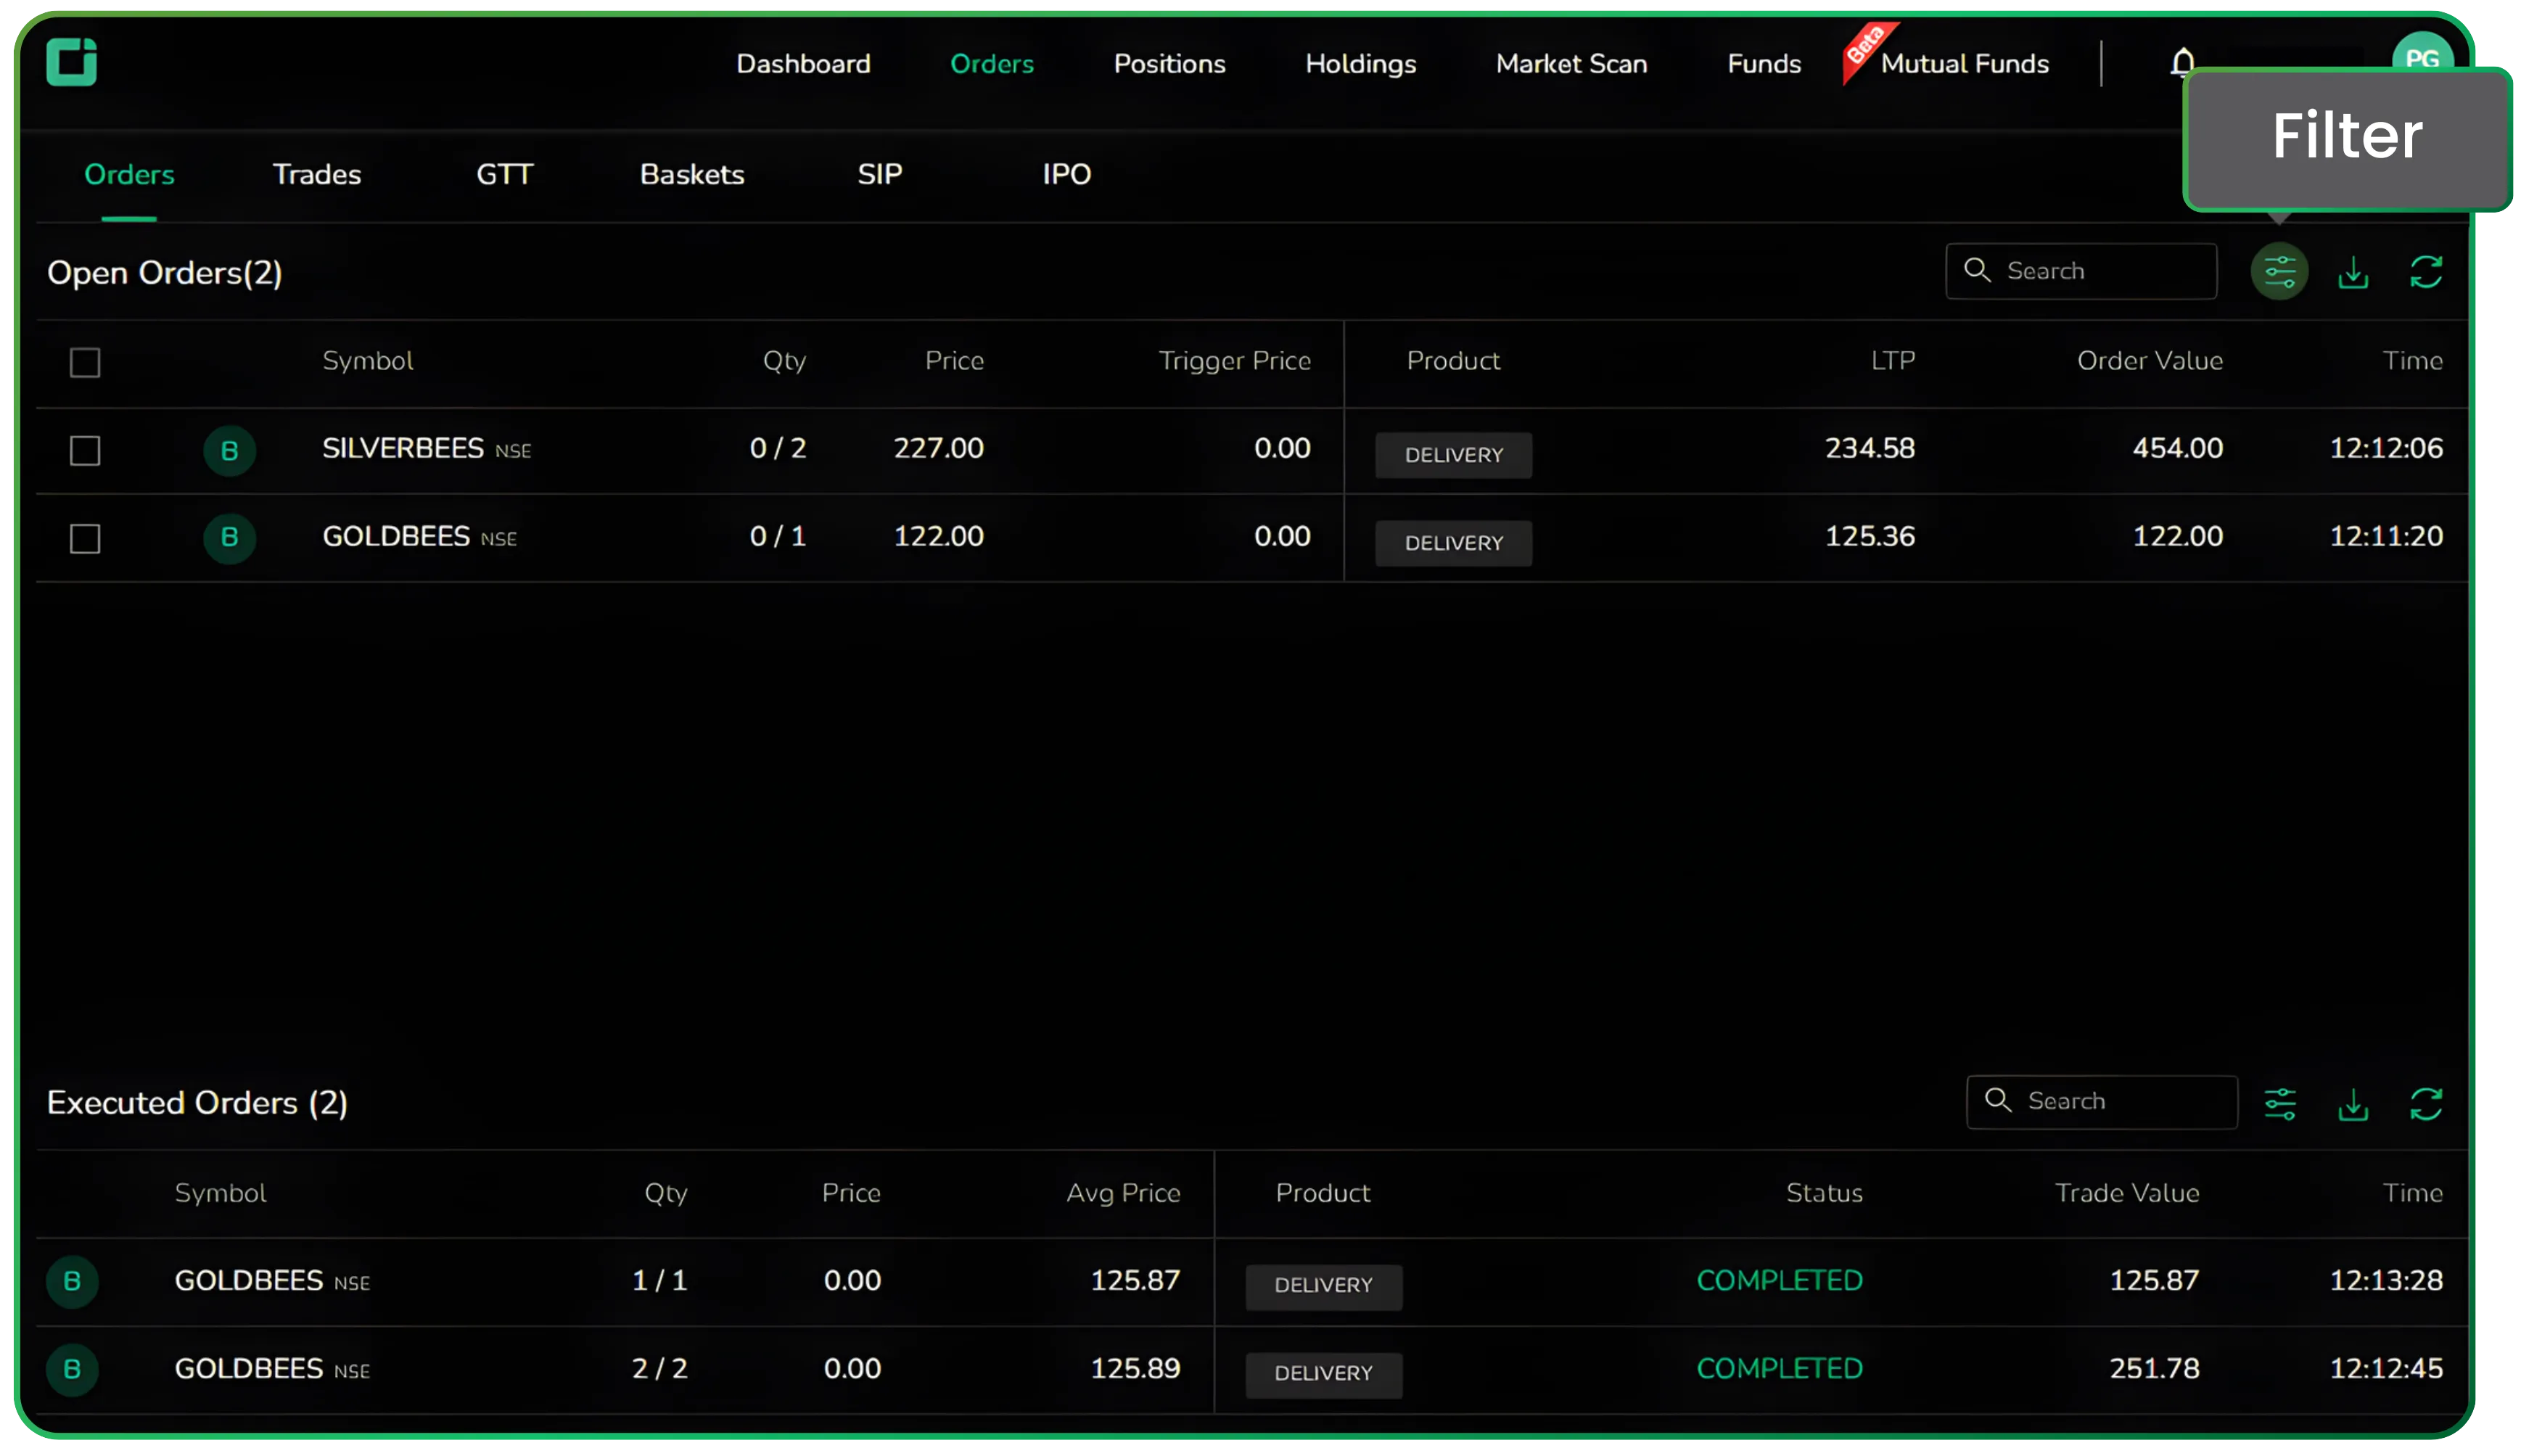Switch to the GTT tab
The height and width of the screenshot is (1456, 2521).
tap(503, 173)
